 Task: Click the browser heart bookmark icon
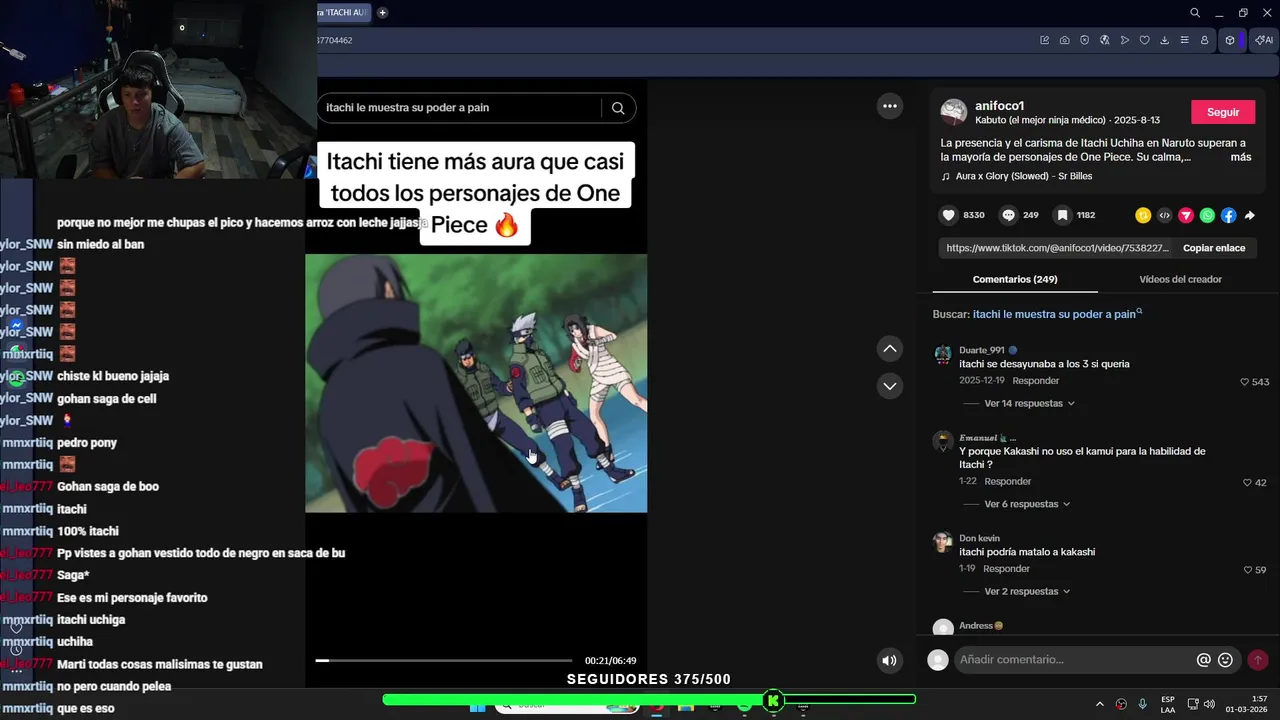[1145, 40]
